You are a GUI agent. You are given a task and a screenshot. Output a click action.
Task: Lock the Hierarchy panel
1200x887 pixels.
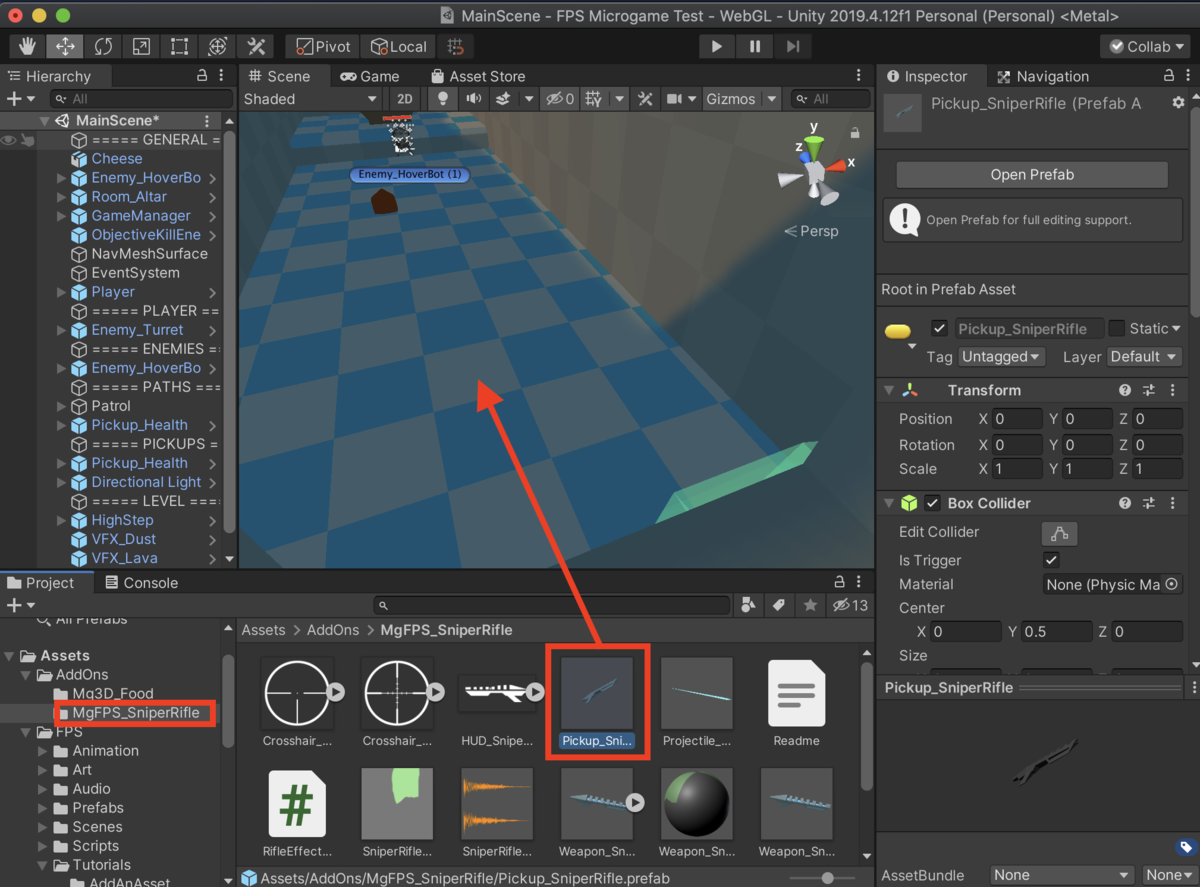click(x=202, y=76)
